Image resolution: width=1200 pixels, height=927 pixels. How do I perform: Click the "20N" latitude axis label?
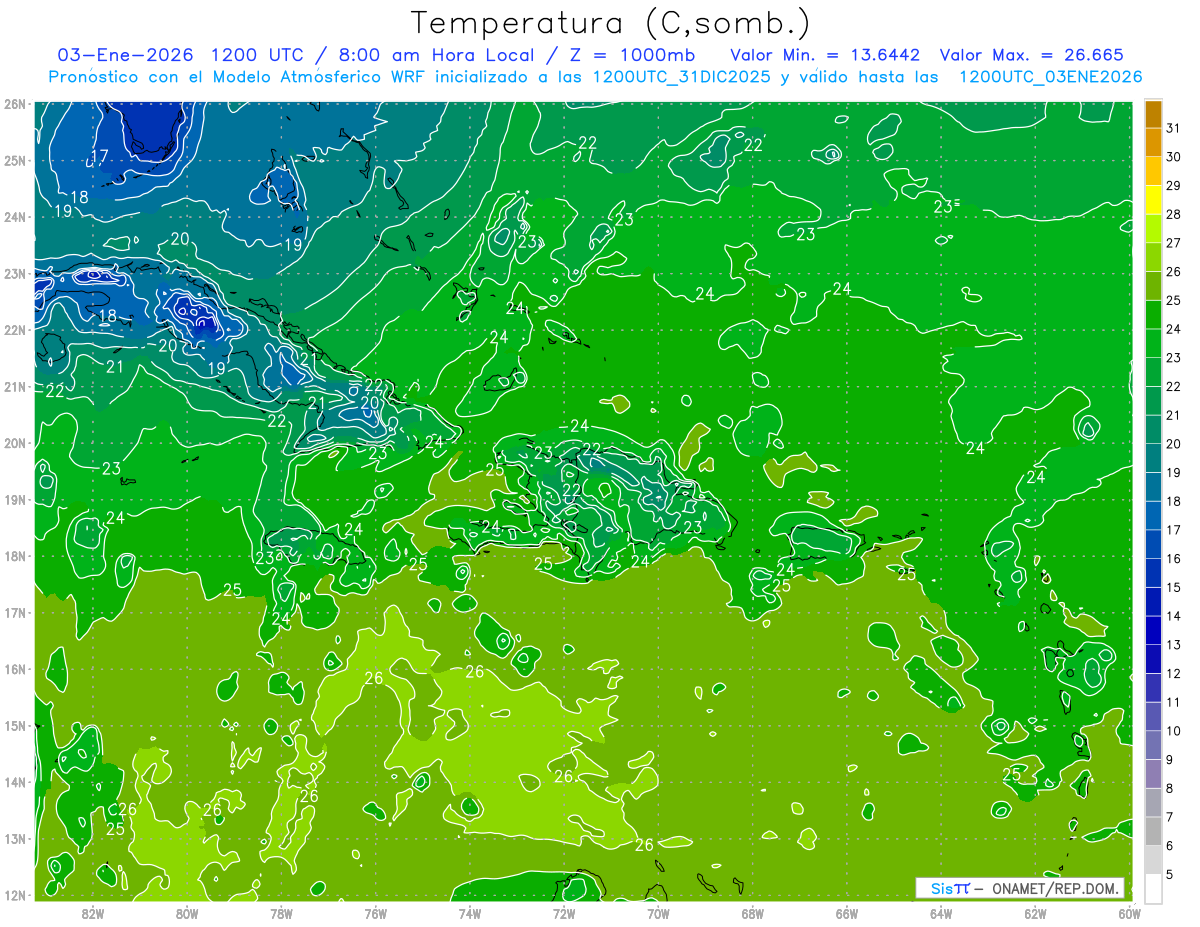[15, 442]
